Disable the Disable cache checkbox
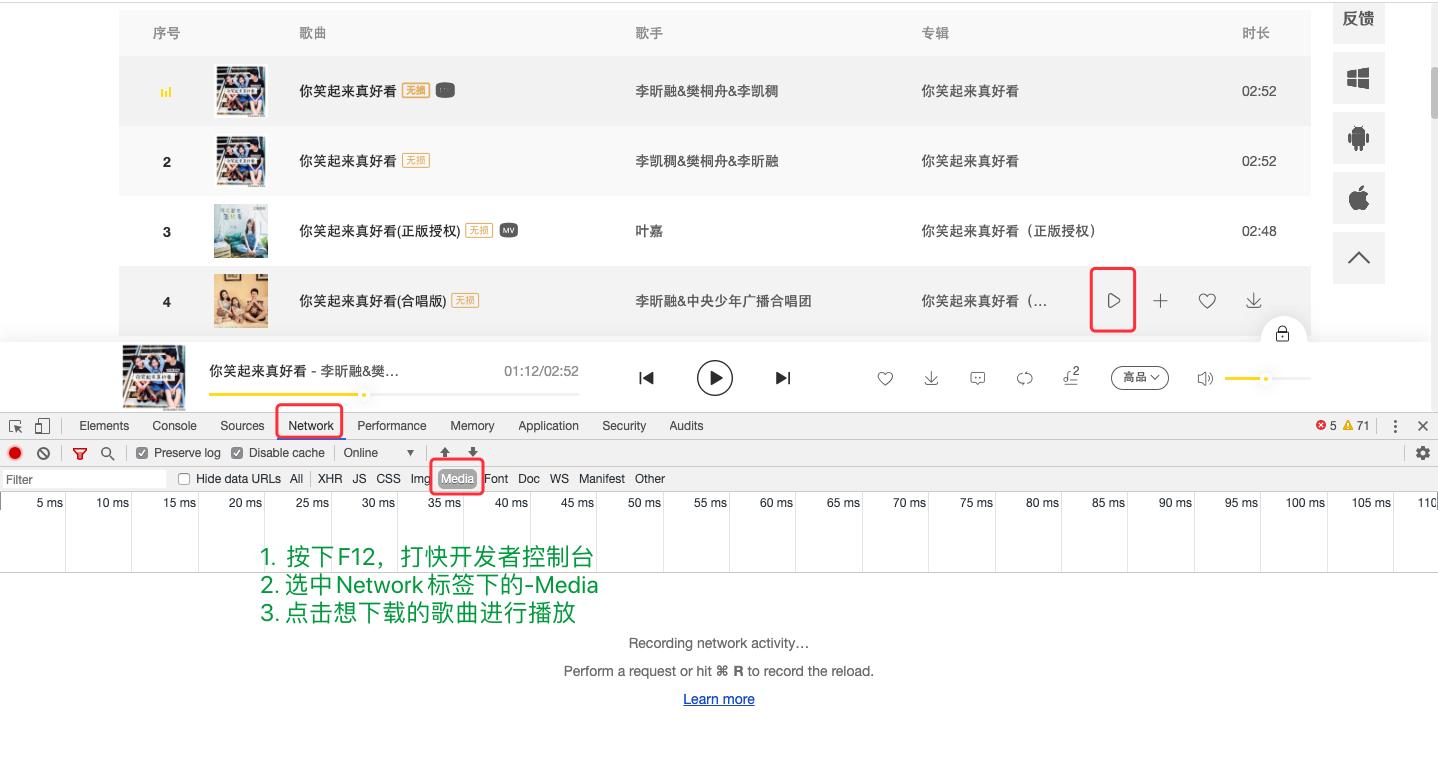Screen dimensions: 1438x762 (x=236, y=452)
